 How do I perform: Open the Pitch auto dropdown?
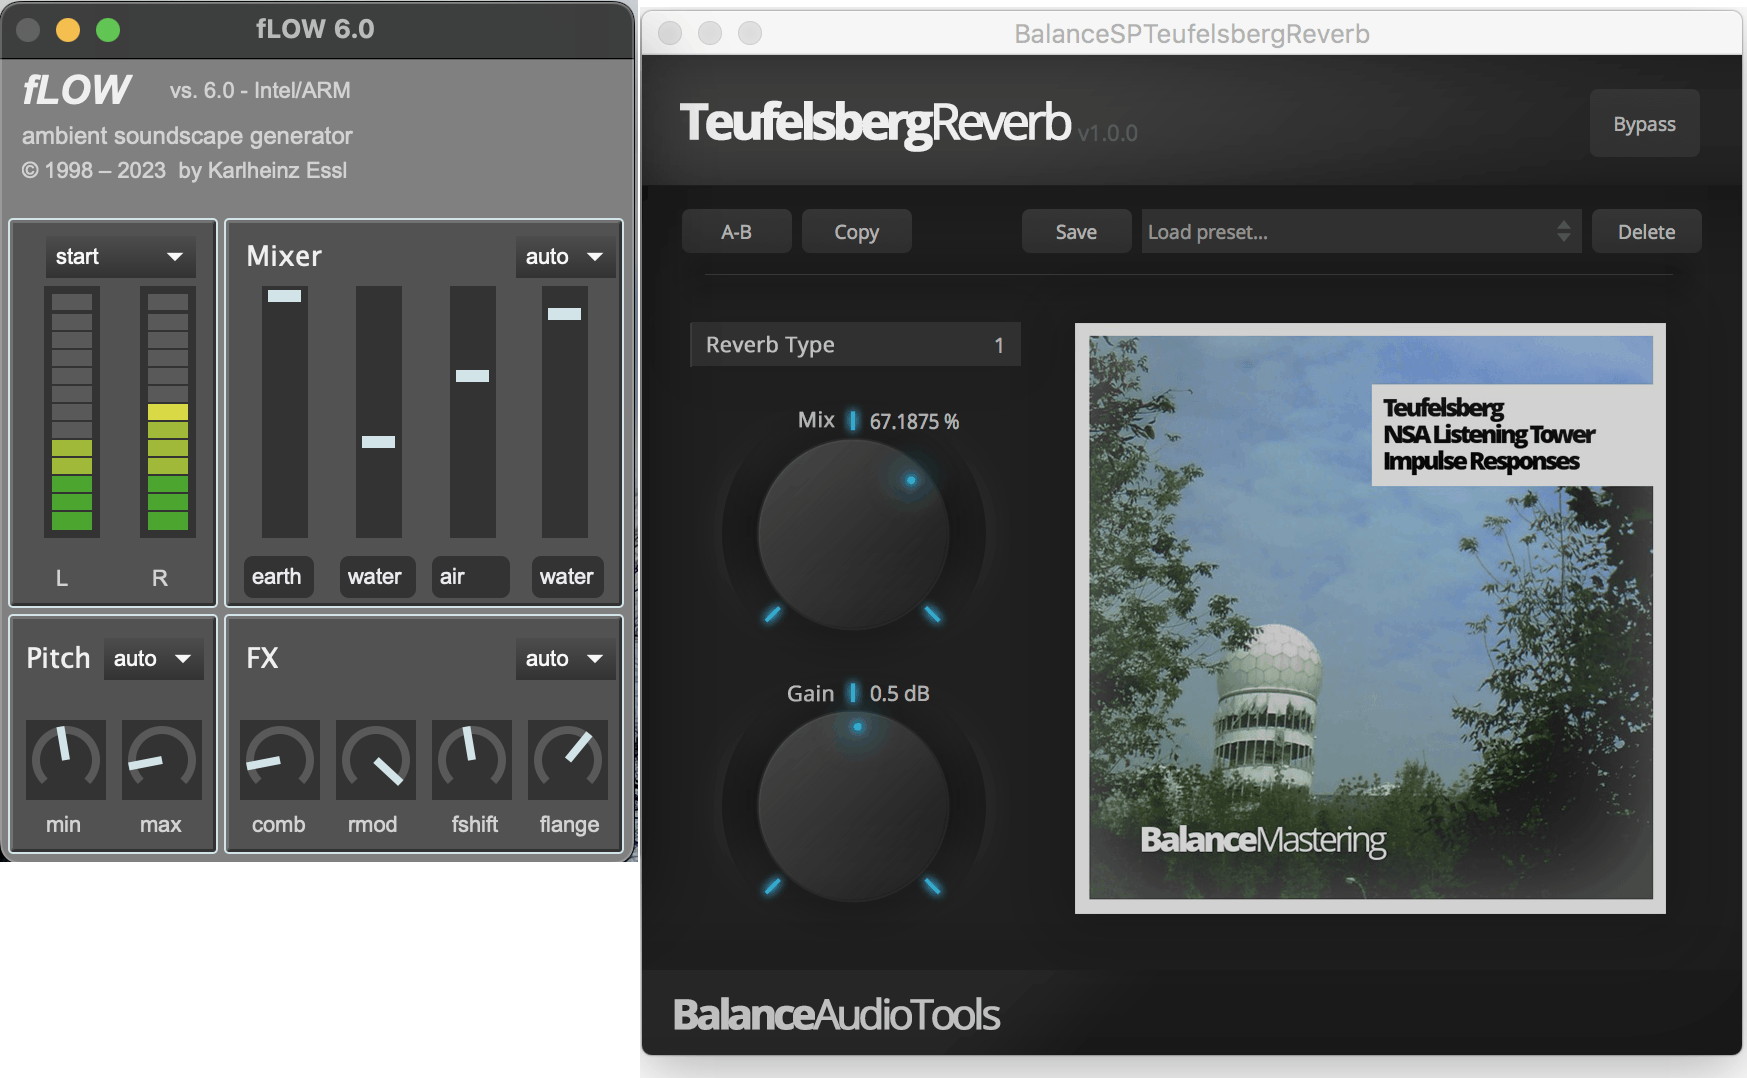[153, 659]
